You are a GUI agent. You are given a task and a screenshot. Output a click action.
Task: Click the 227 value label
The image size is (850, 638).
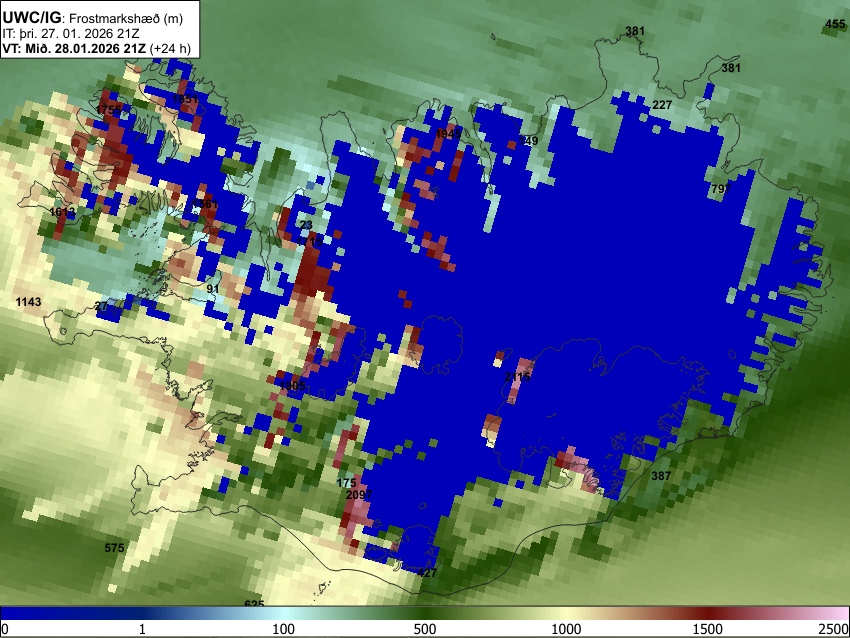point(662,105)
